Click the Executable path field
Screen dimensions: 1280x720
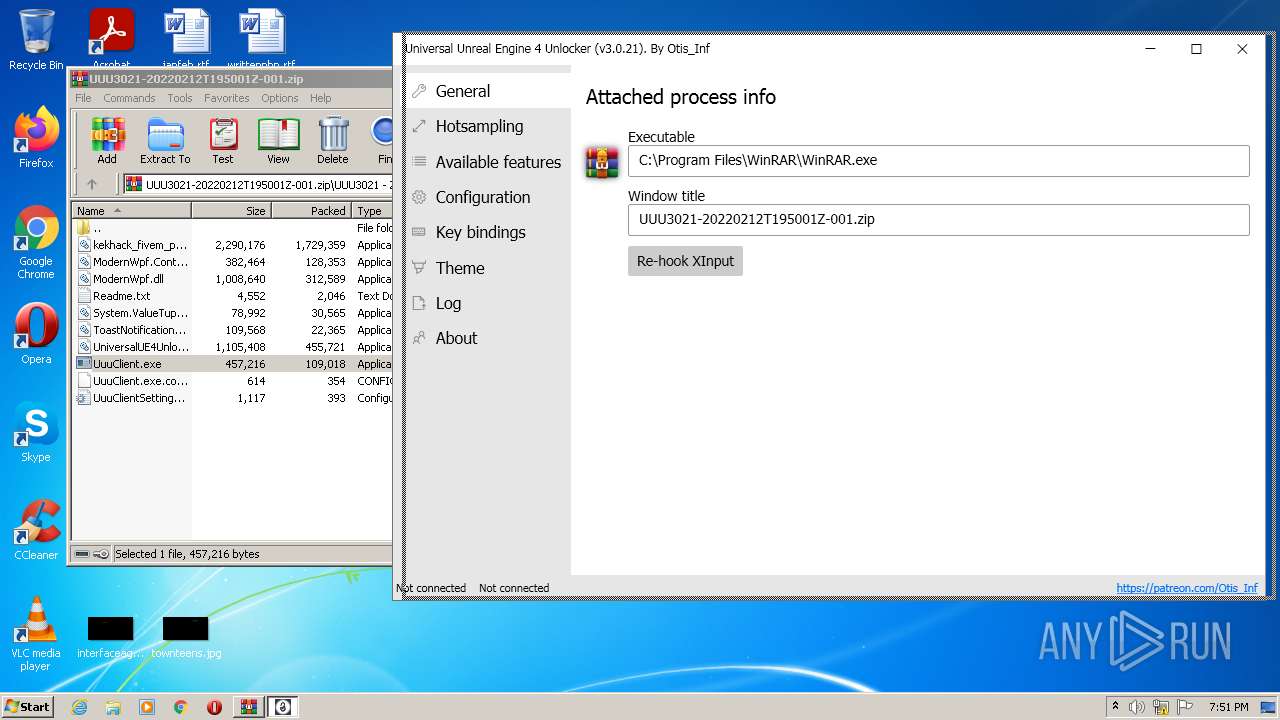coord(938,160)
